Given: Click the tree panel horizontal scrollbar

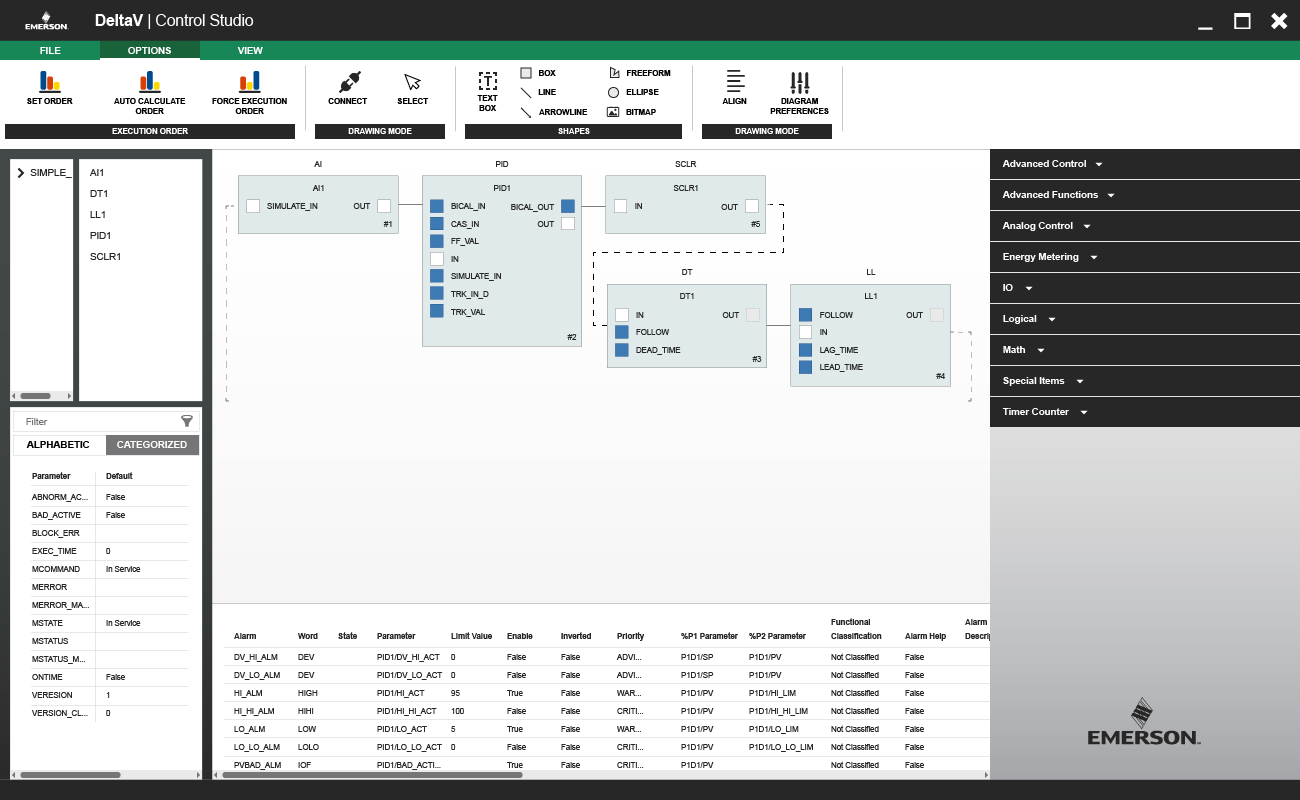Looking at the screenshot, I should click(x=35, y=396).
